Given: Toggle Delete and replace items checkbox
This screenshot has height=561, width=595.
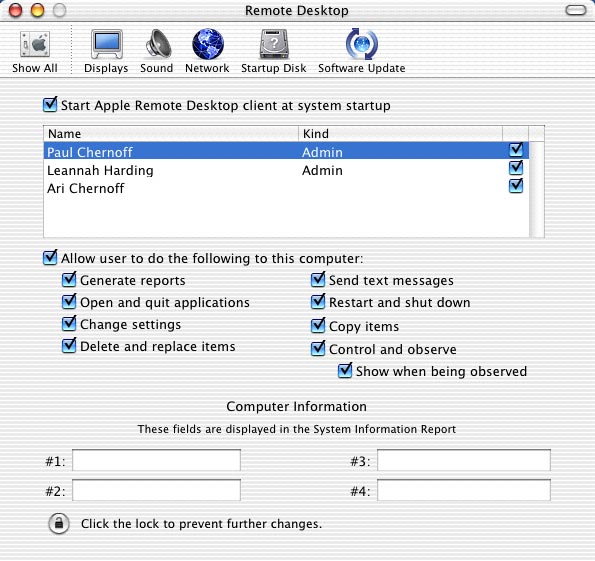Looking at the screenshot, I should (69, 345).
